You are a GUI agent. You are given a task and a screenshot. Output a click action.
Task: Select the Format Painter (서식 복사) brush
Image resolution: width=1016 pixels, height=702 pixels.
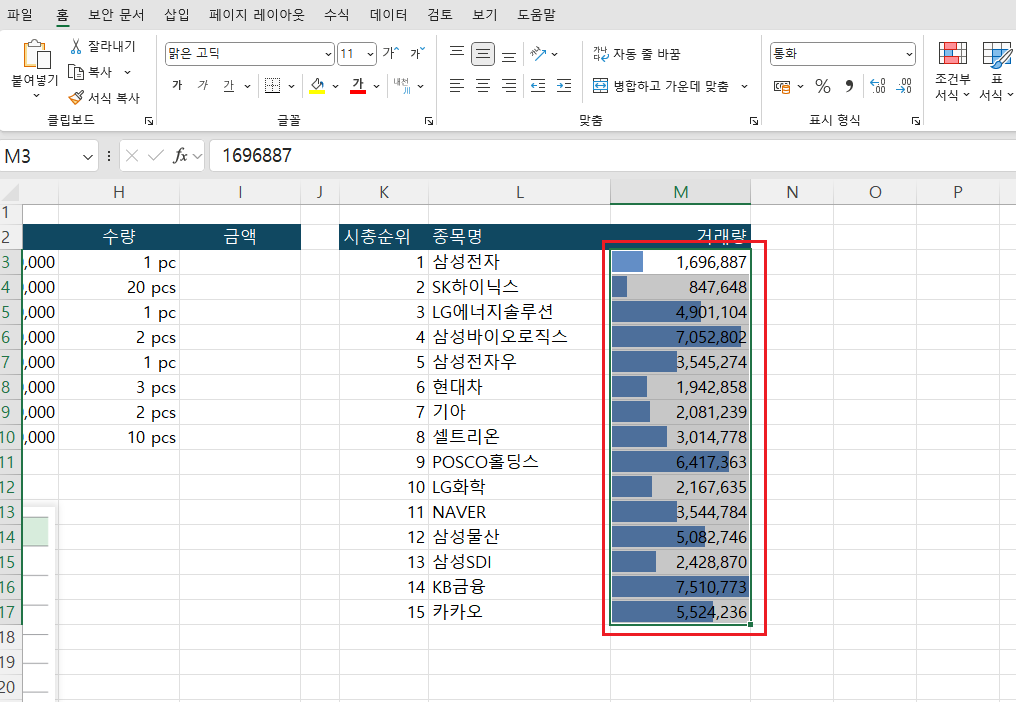76,97
